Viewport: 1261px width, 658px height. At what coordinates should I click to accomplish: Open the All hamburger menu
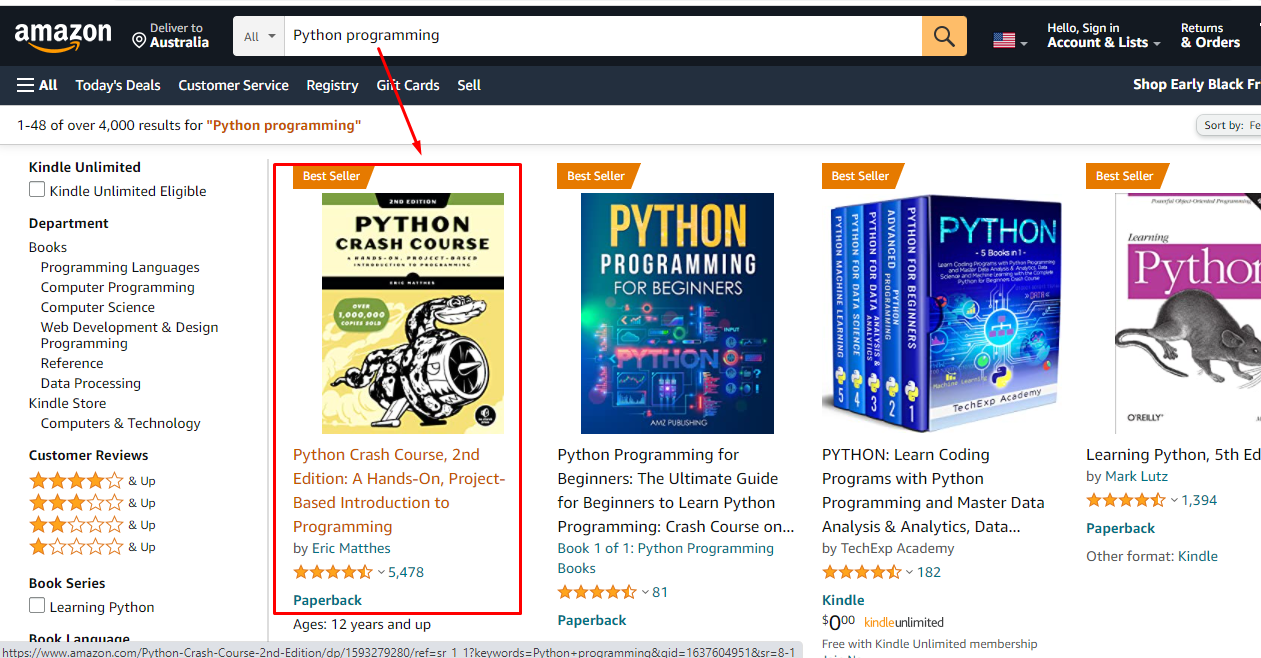pyautogui.click(x=37, y=85)
